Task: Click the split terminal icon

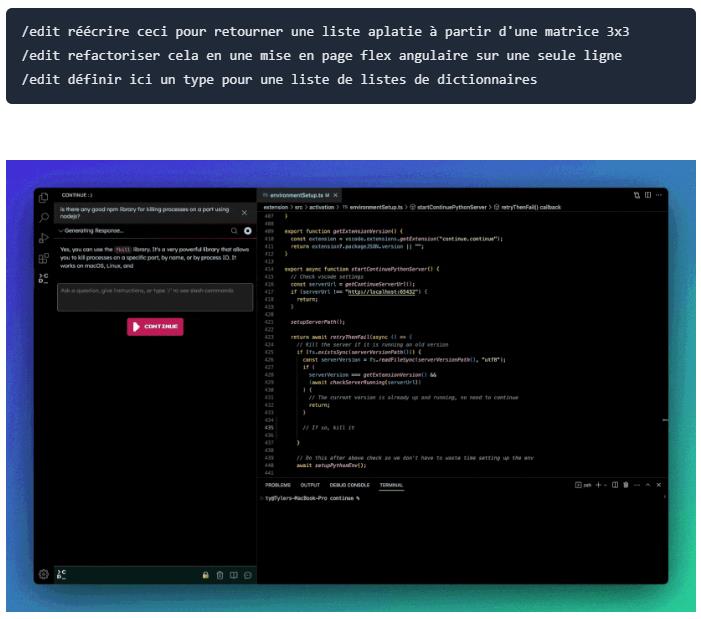Action: [x=615, y=485]
